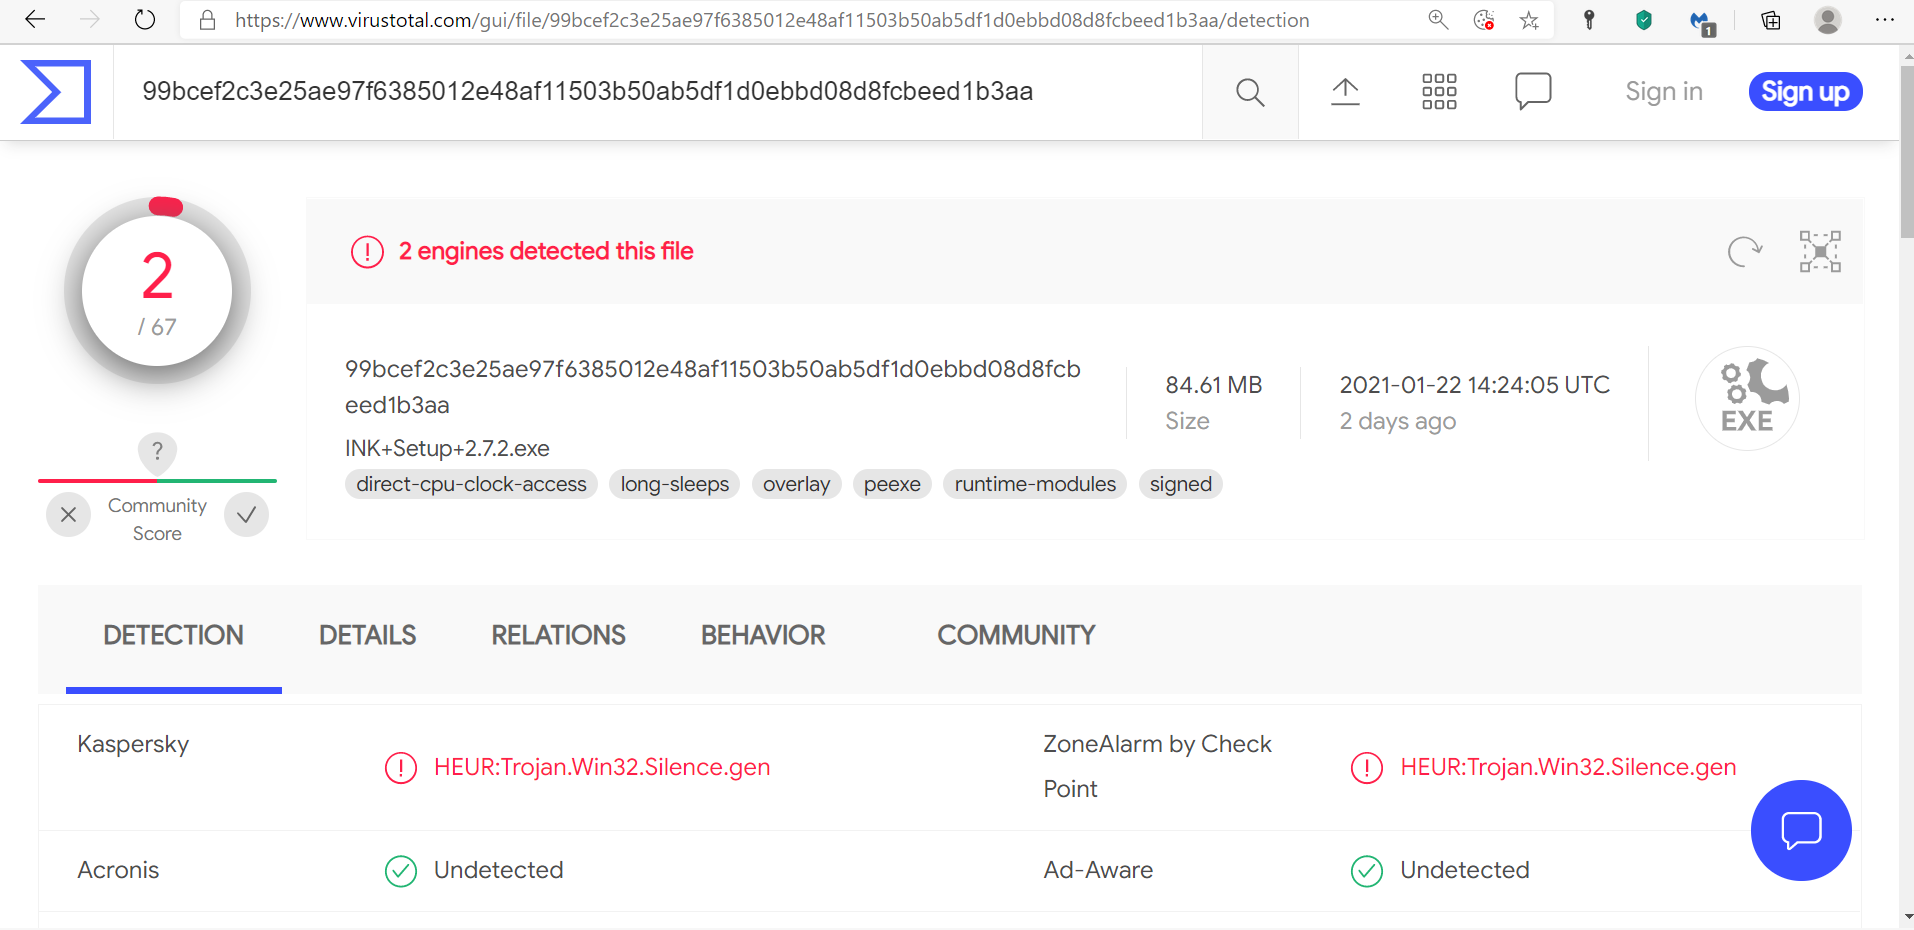Click "2 engines detected this file" banner text
Screen dimensions: 1914x930
point(546,251)
